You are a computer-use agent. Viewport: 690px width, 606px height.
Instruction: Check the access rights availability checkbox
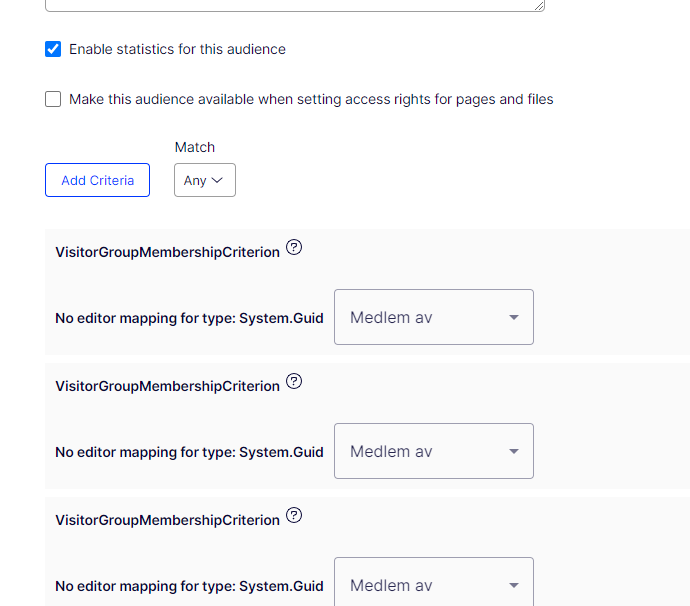54,99
